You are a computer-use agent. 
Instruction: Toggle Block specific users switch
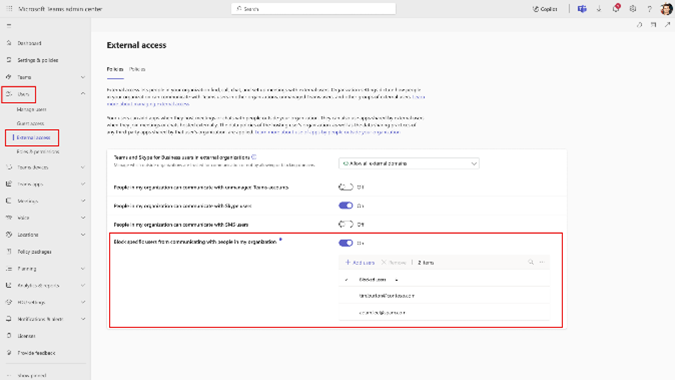346,243
